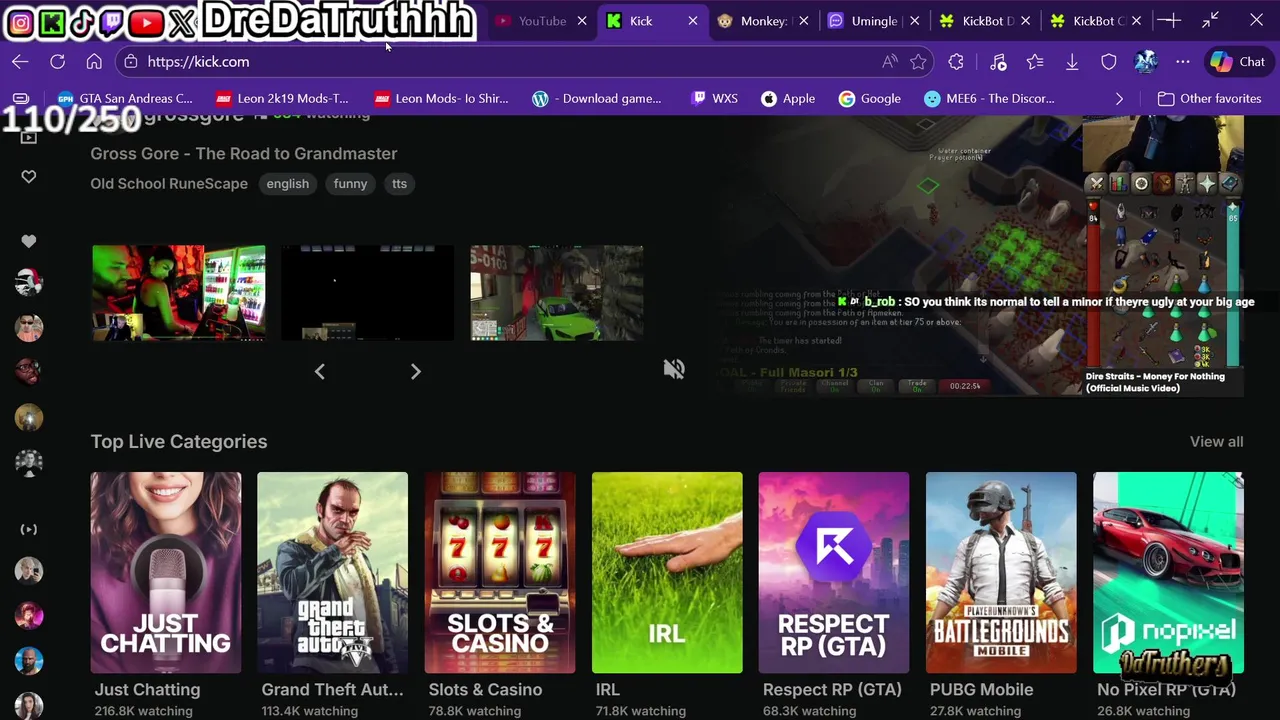Open the No Pixel RP category card
The height and width of the screenshot is (720, 1280).
click(x=1168, y=572)
